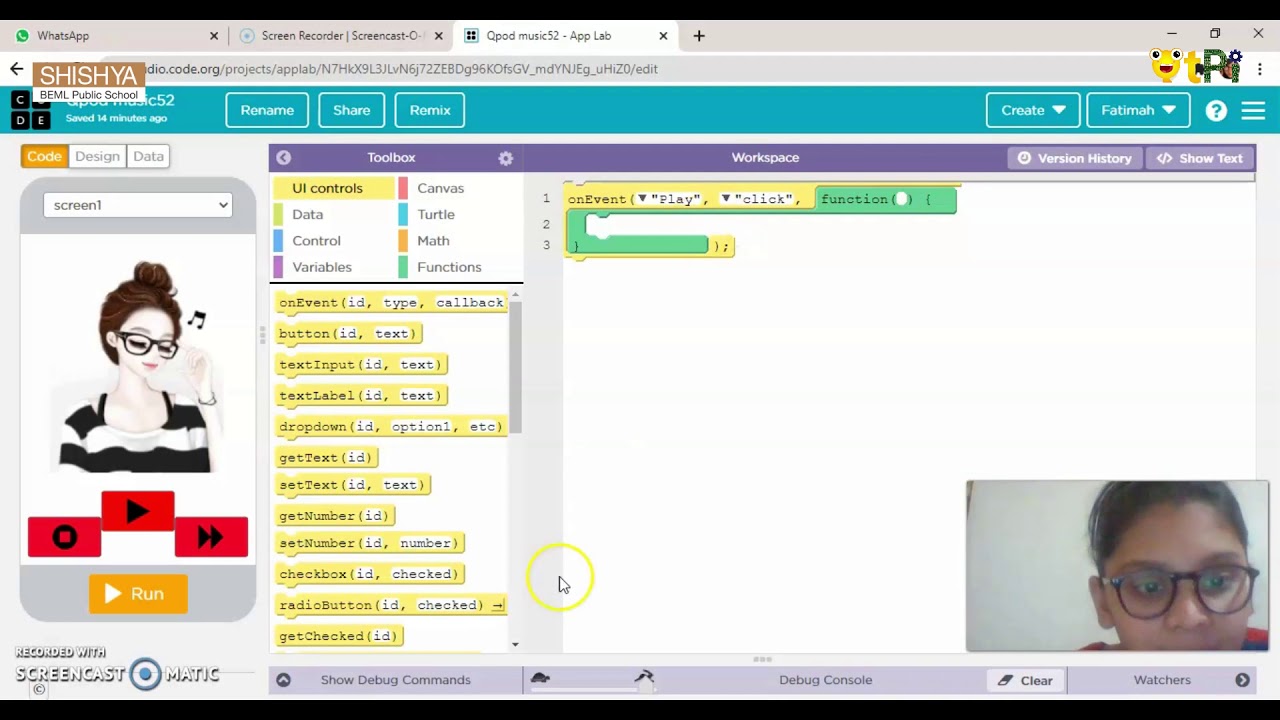This screenshot has height=720, width=1280.
Task: Switch to the Screen Recorder Screencast-O-Matic tab
Action: 340,36
